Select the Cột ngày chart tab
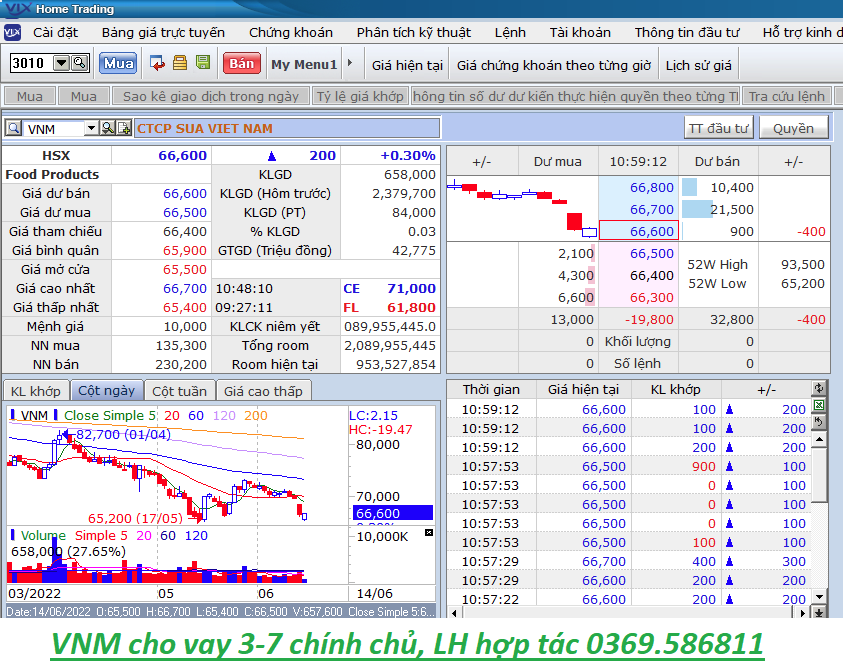The width and height of the screenshot is (843, 670). coord(106,390)
